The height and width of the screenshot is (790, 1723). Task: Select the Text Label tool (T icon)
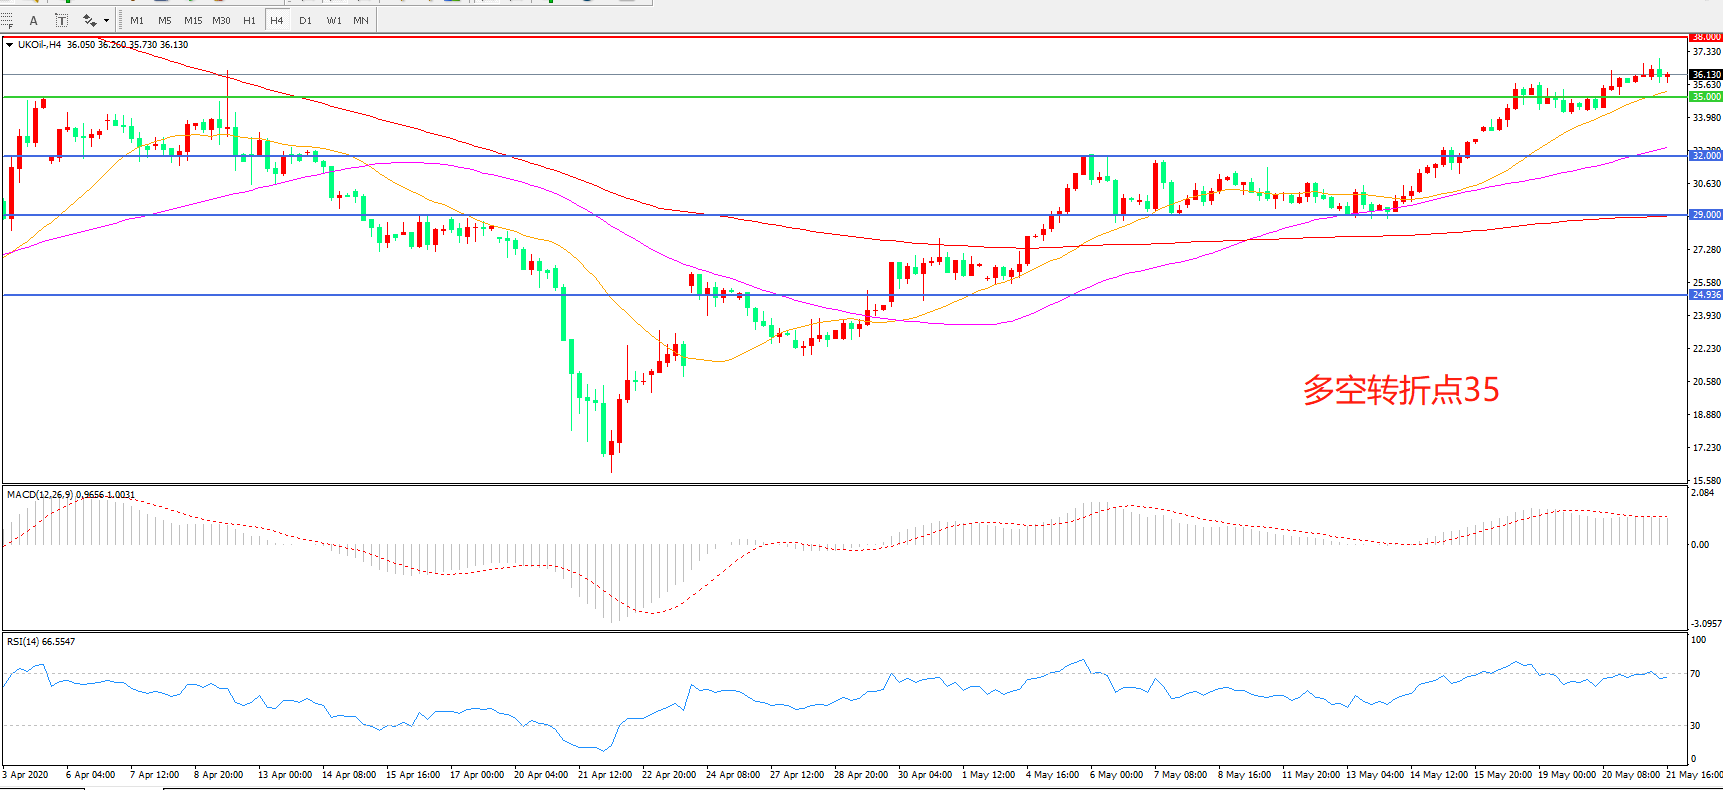click(x=61, y=20)
